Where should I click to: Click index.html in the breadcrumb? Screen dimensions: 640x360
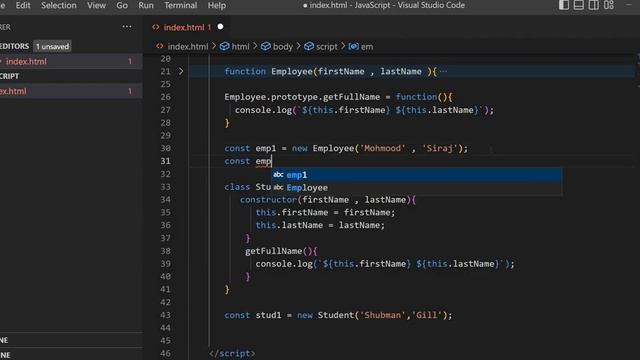[x=188, y=47]
